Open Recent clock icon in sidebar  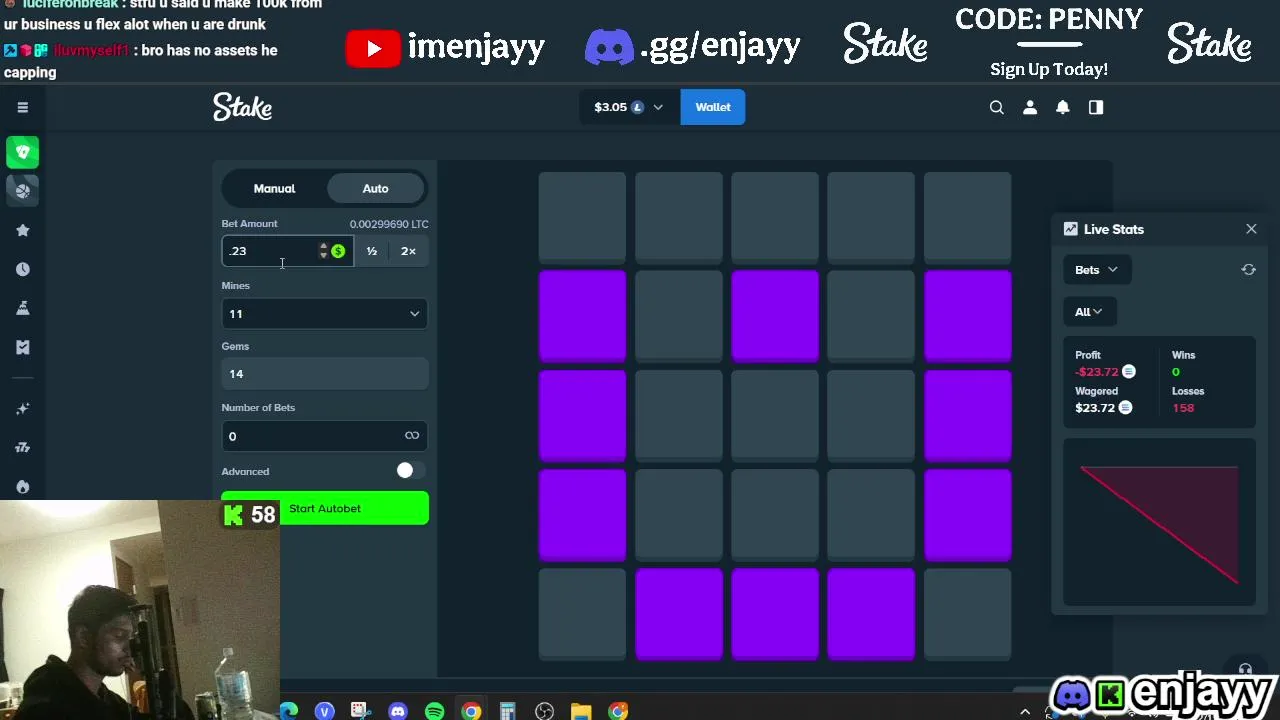click(22, 269)
